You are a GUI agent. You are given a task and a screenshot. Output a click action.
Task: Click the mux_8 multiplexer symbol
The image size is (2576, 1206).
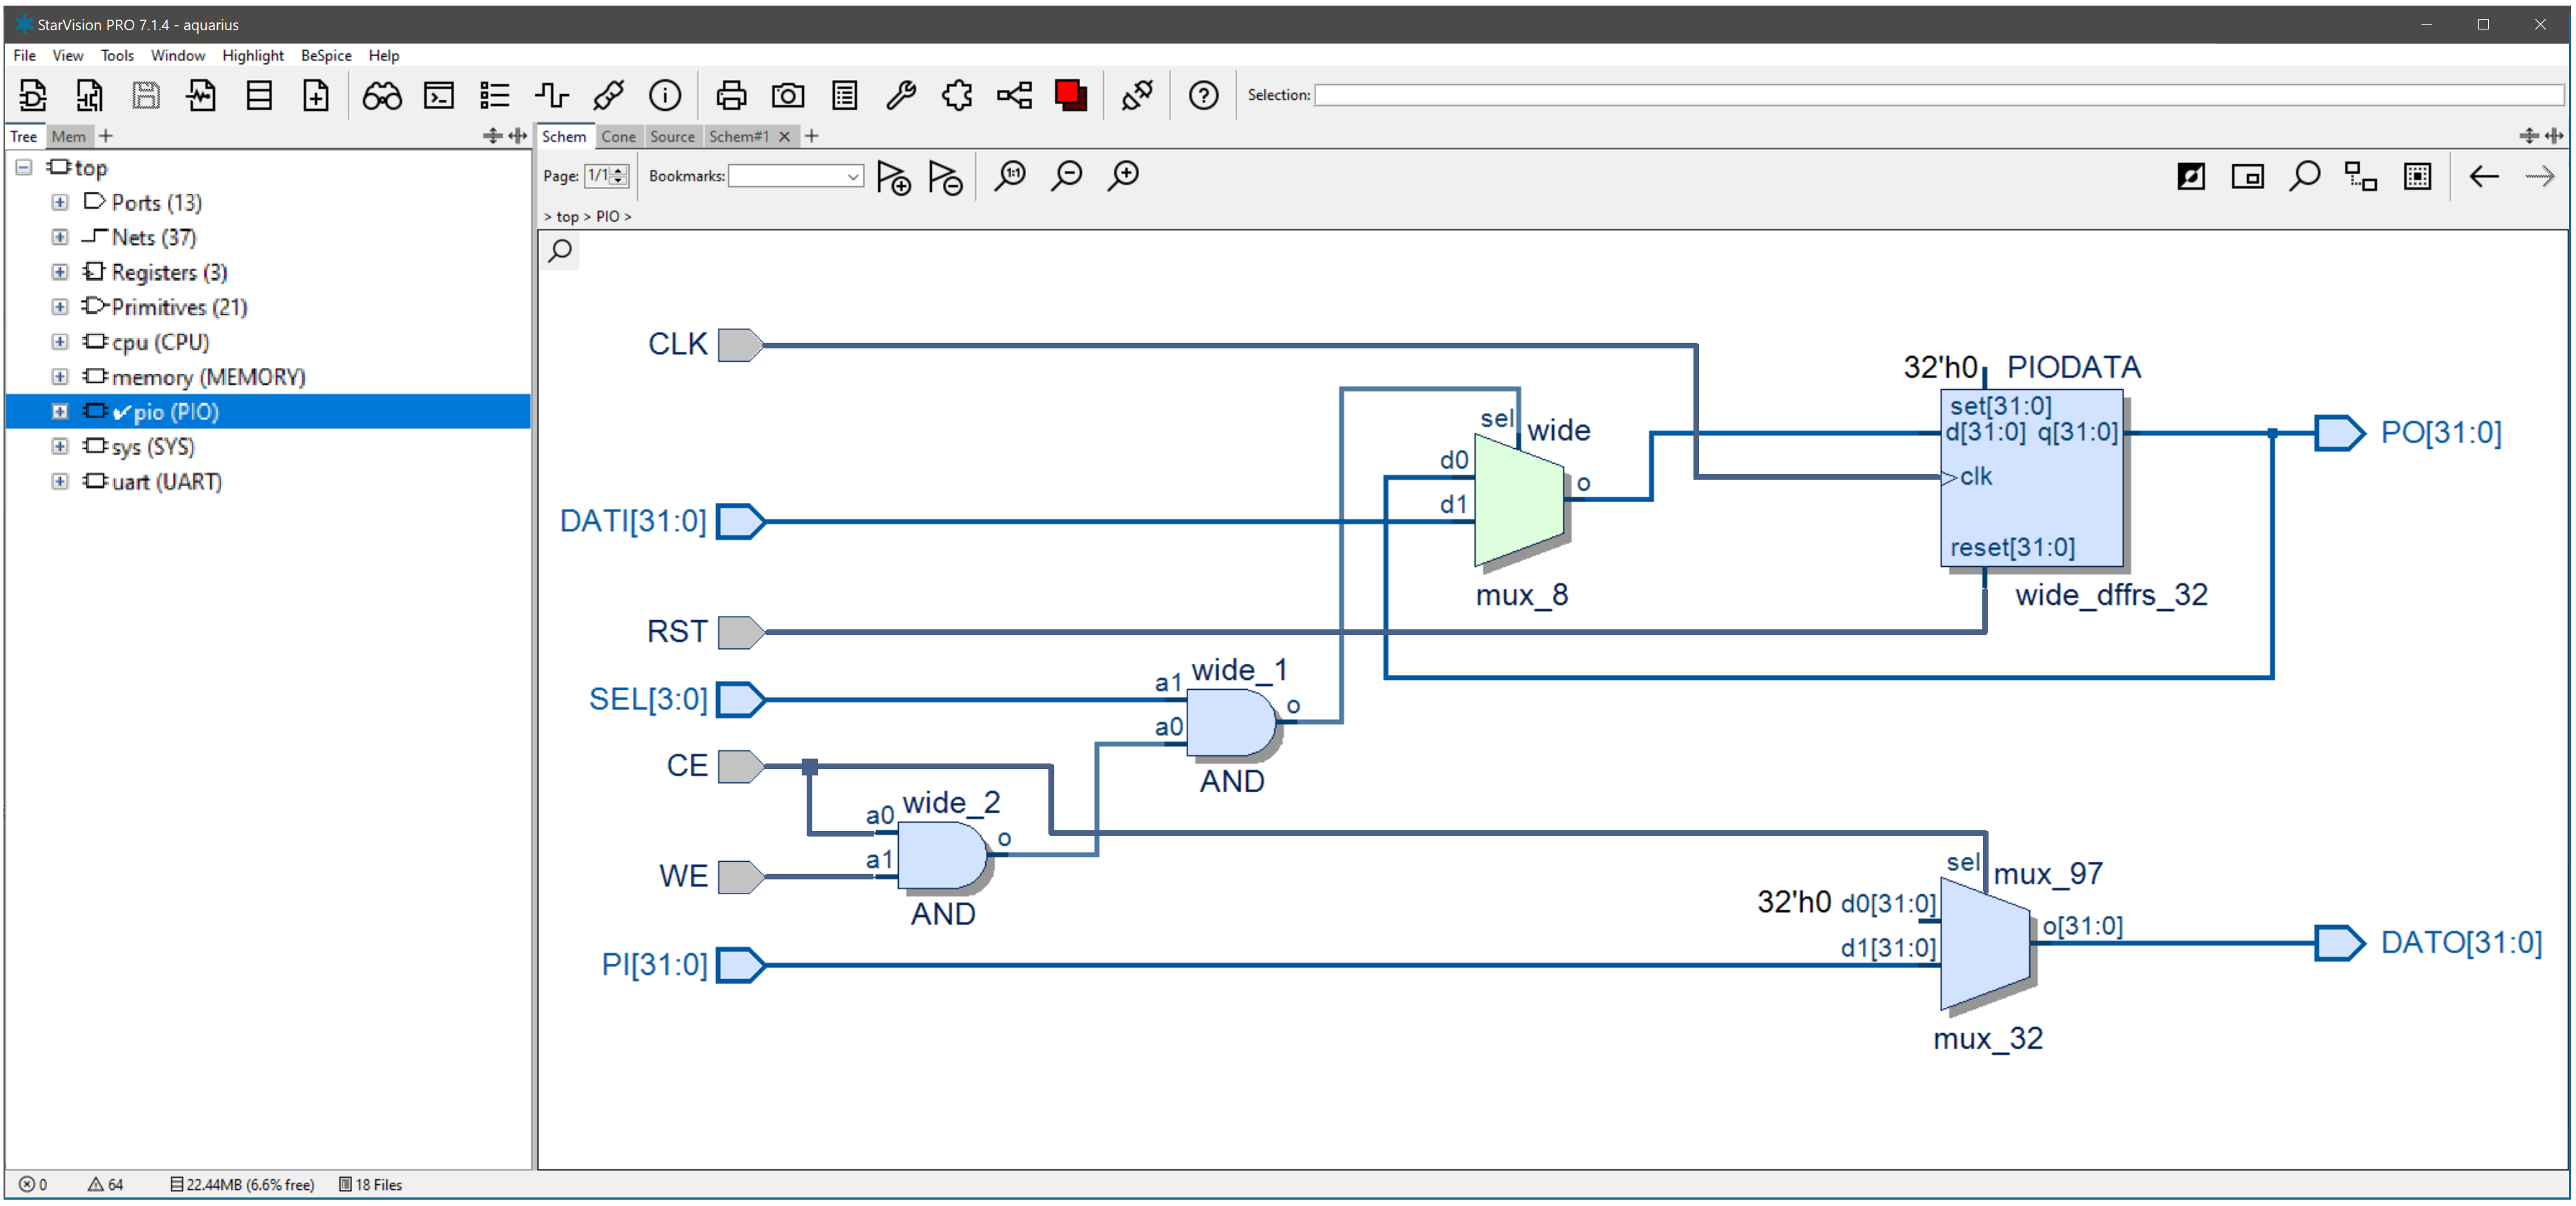[x=1519, y=499]
